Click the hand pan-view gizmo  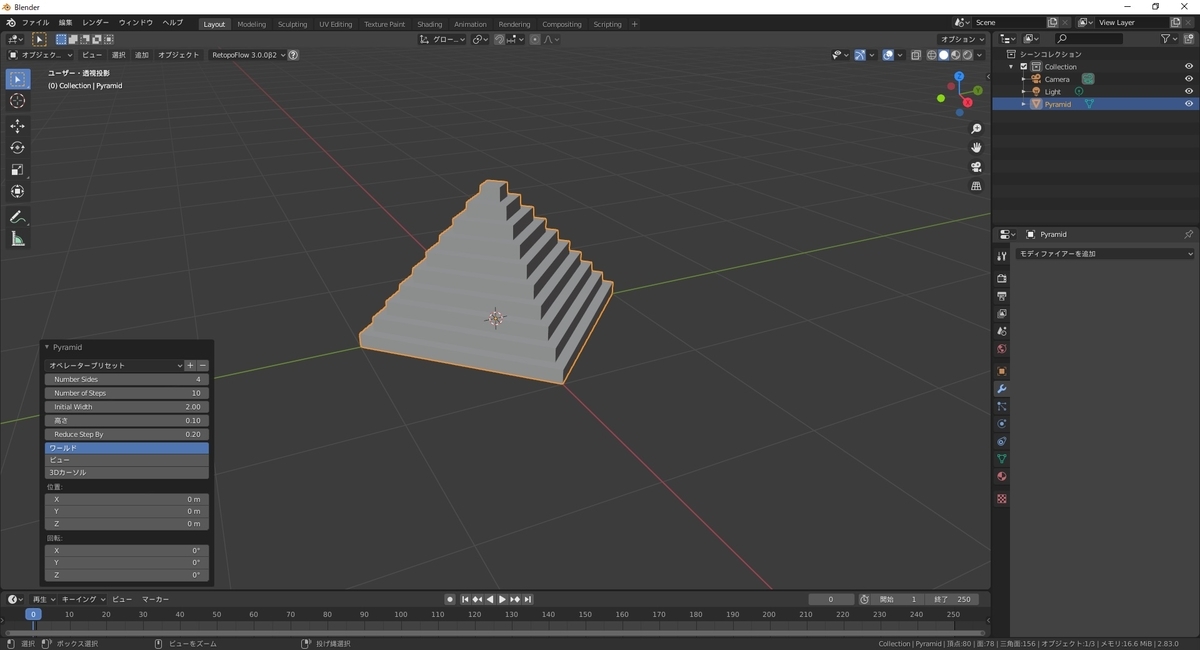tap(977, 148)
